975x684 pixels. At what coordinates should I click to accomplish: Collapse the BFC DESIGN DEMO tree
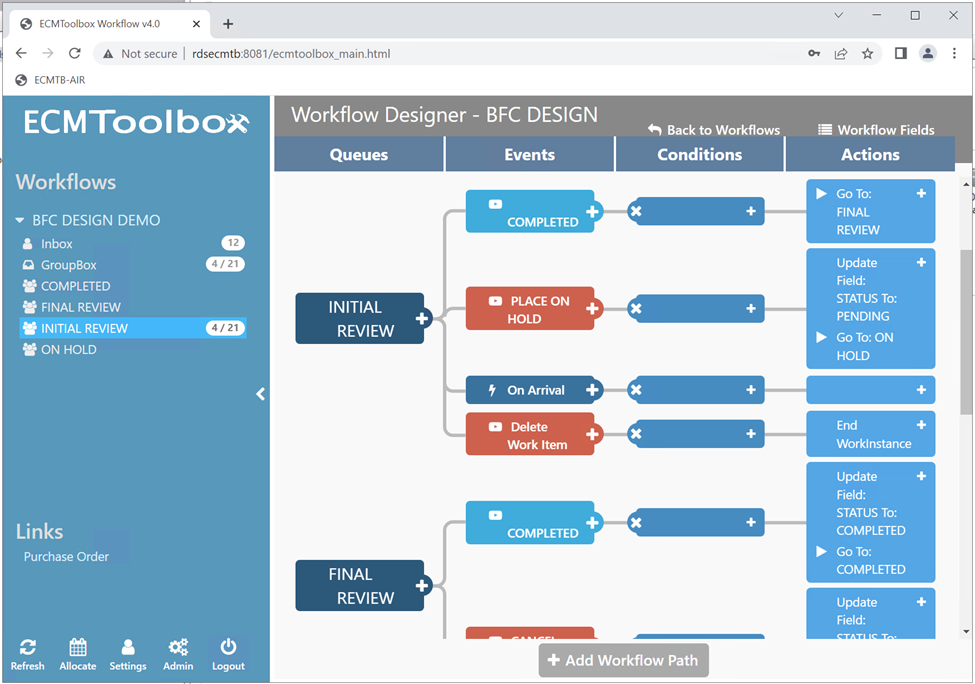click(20, 221)
